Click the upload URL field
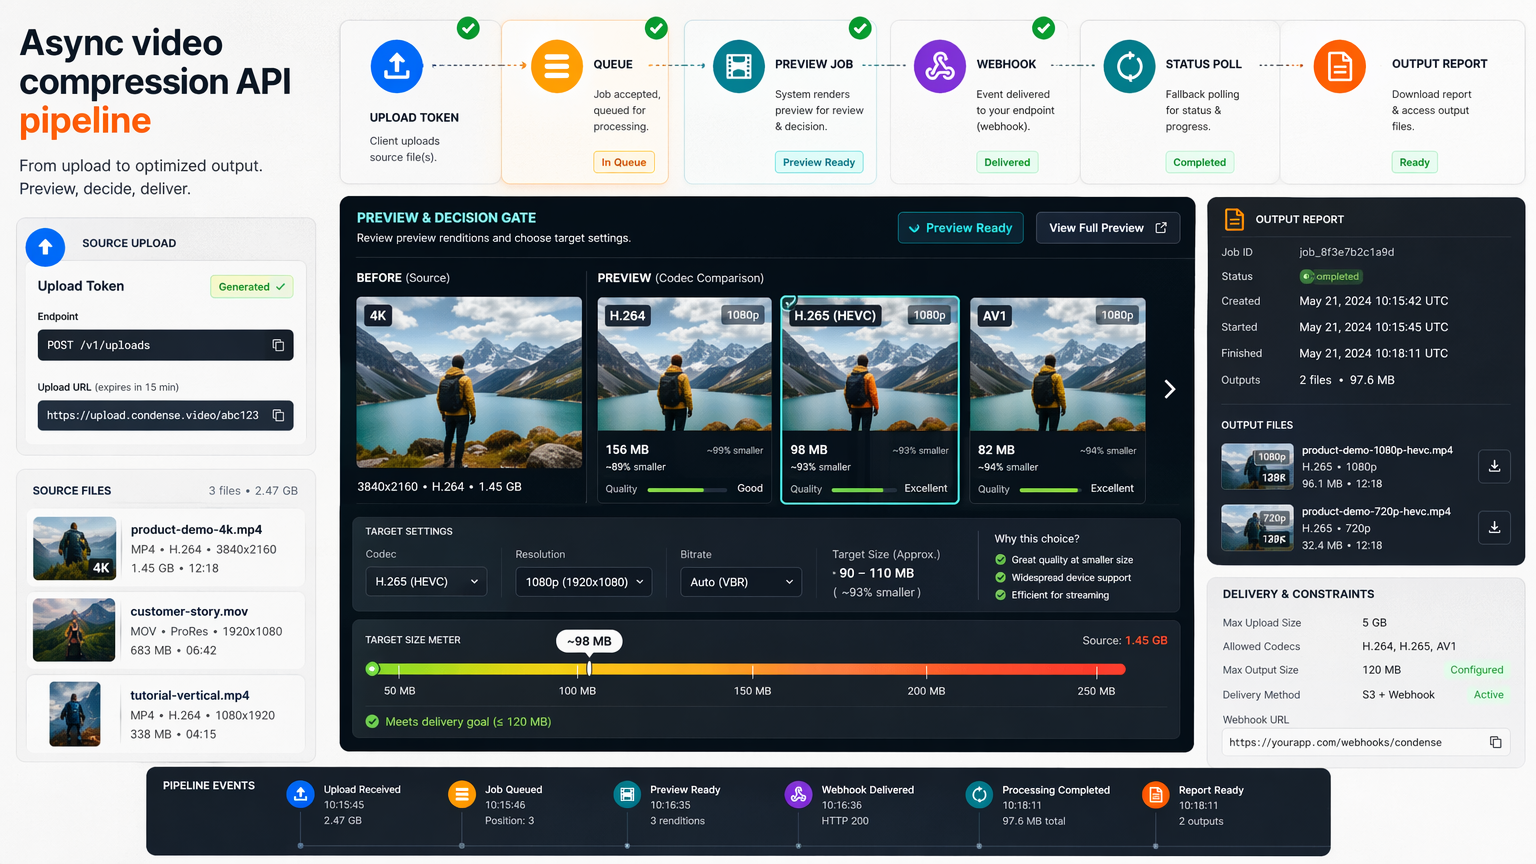This screenshot has height=864, width=1536. [x=165, y=415]
